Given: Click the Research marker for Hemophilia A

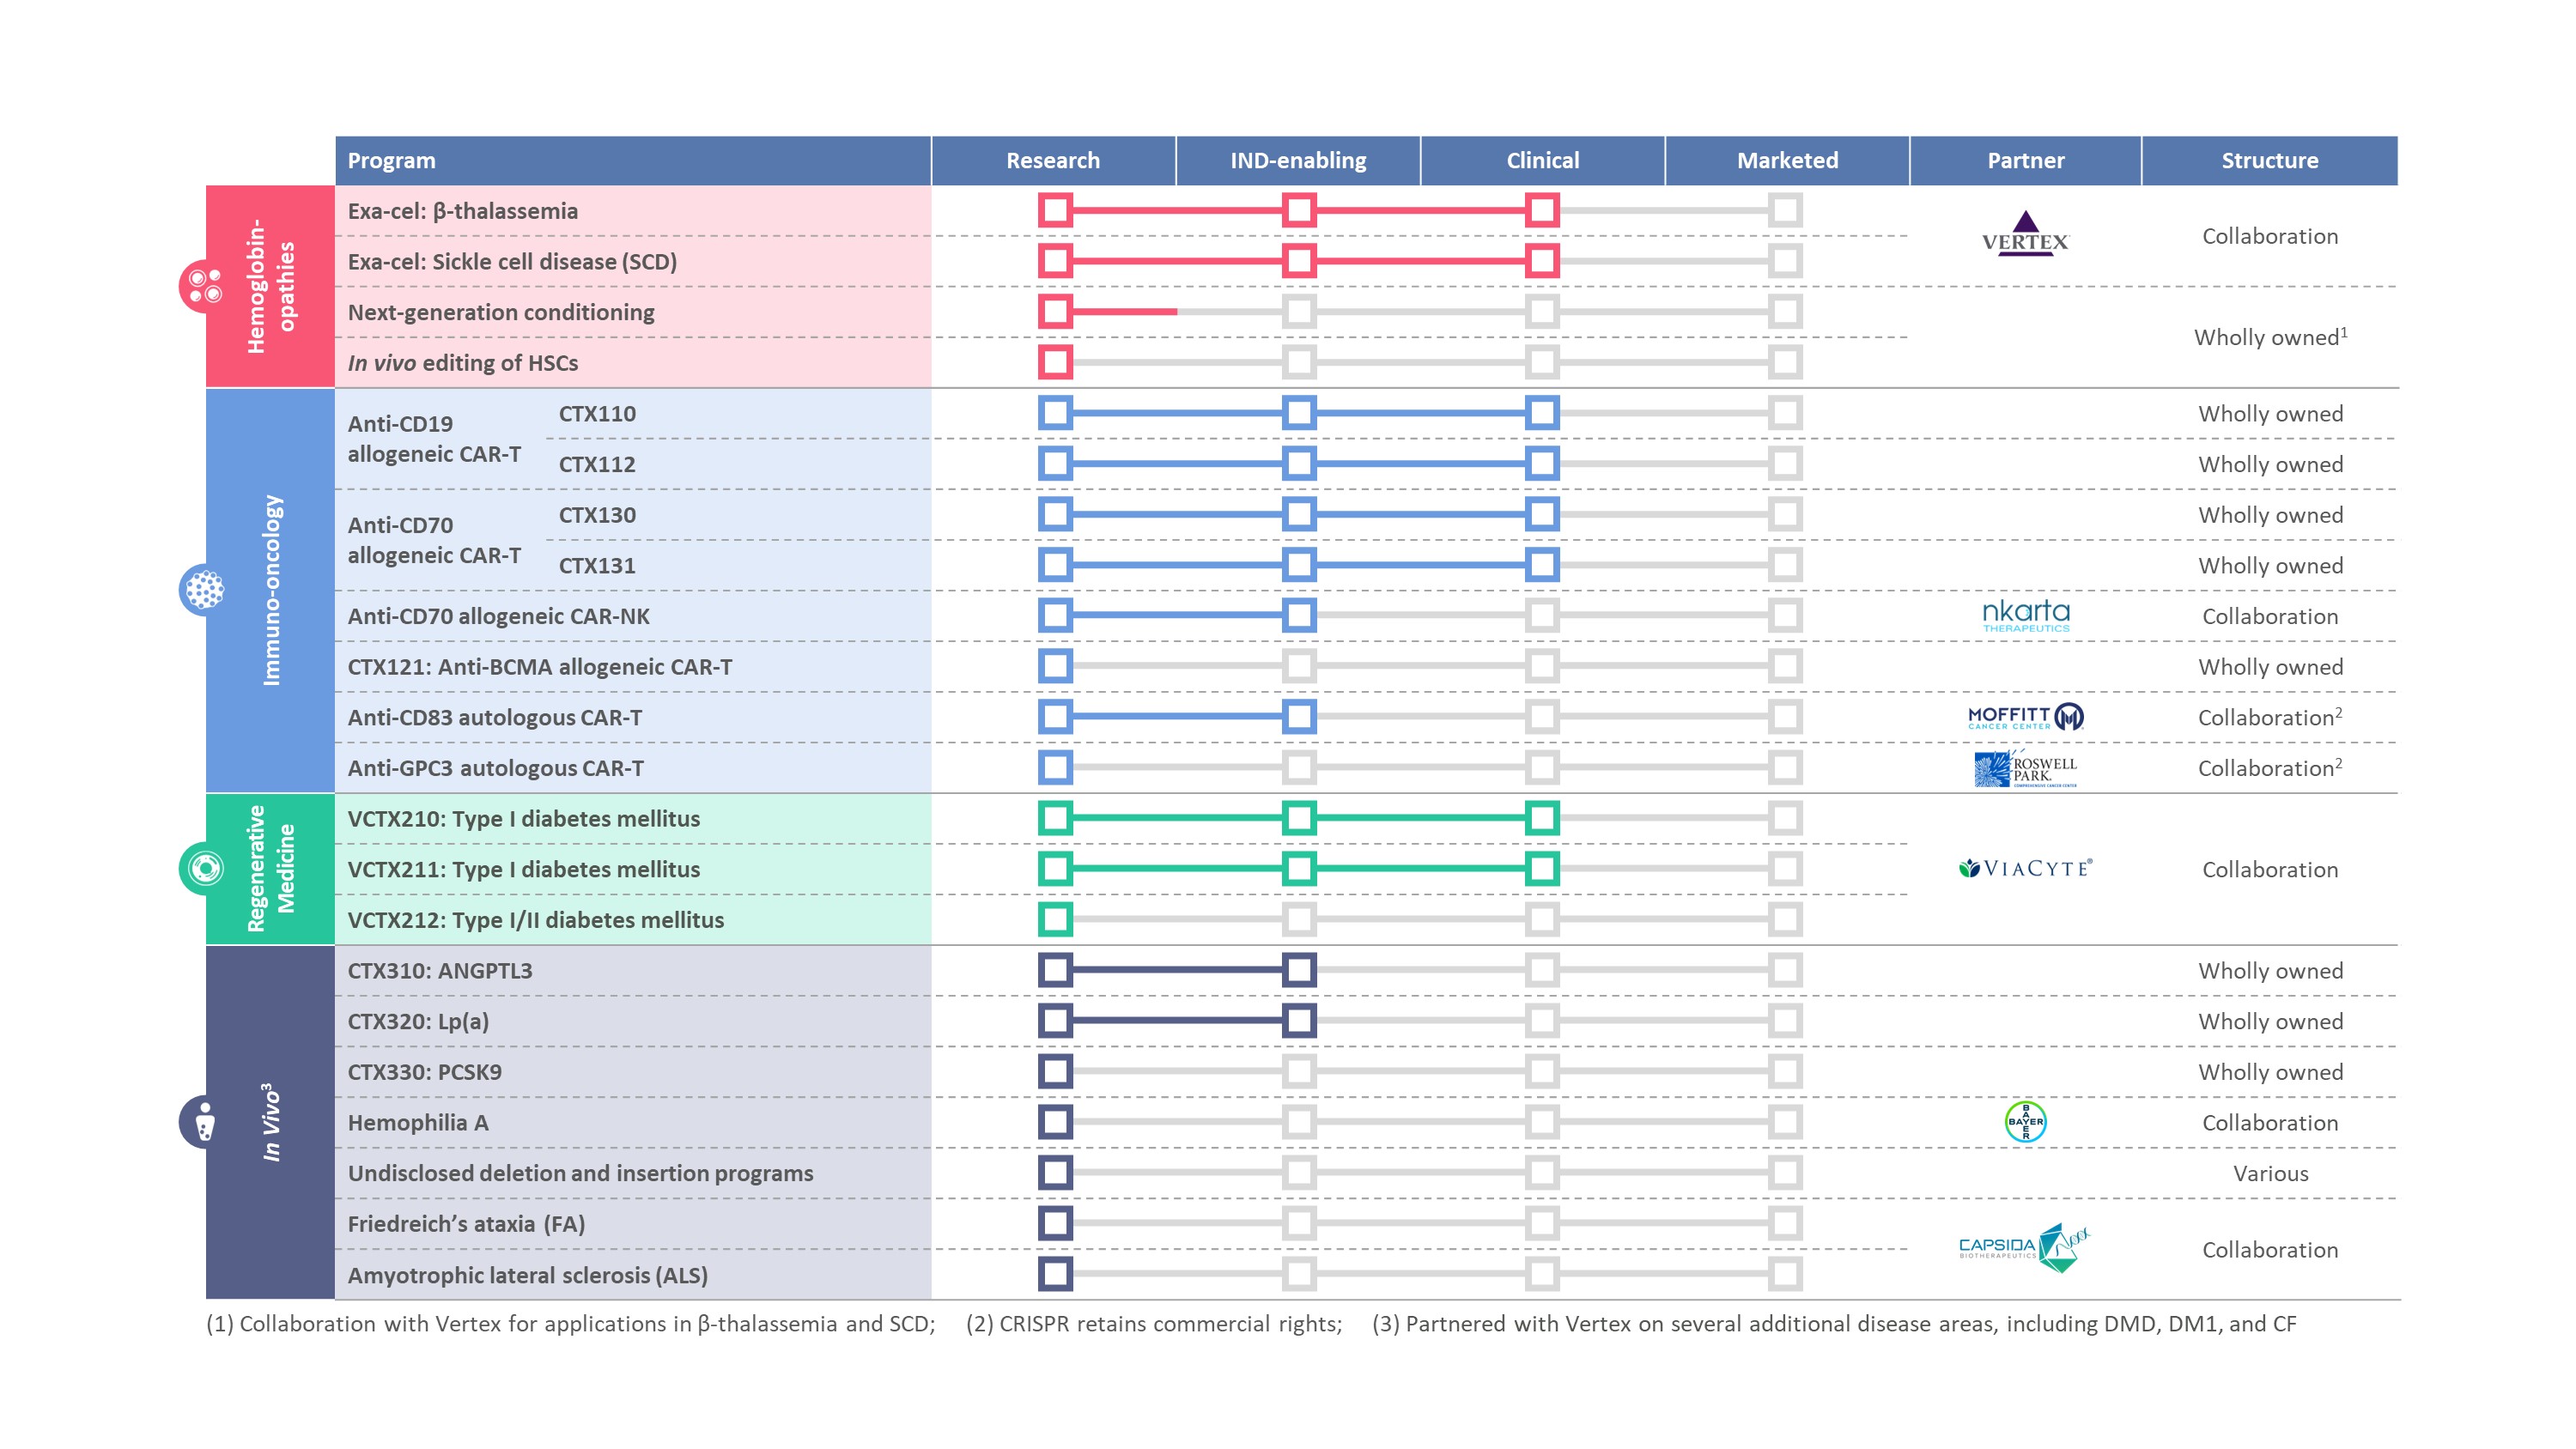Looking at the screenshot, I should pyautogui.click(x=1055, y=1122).
